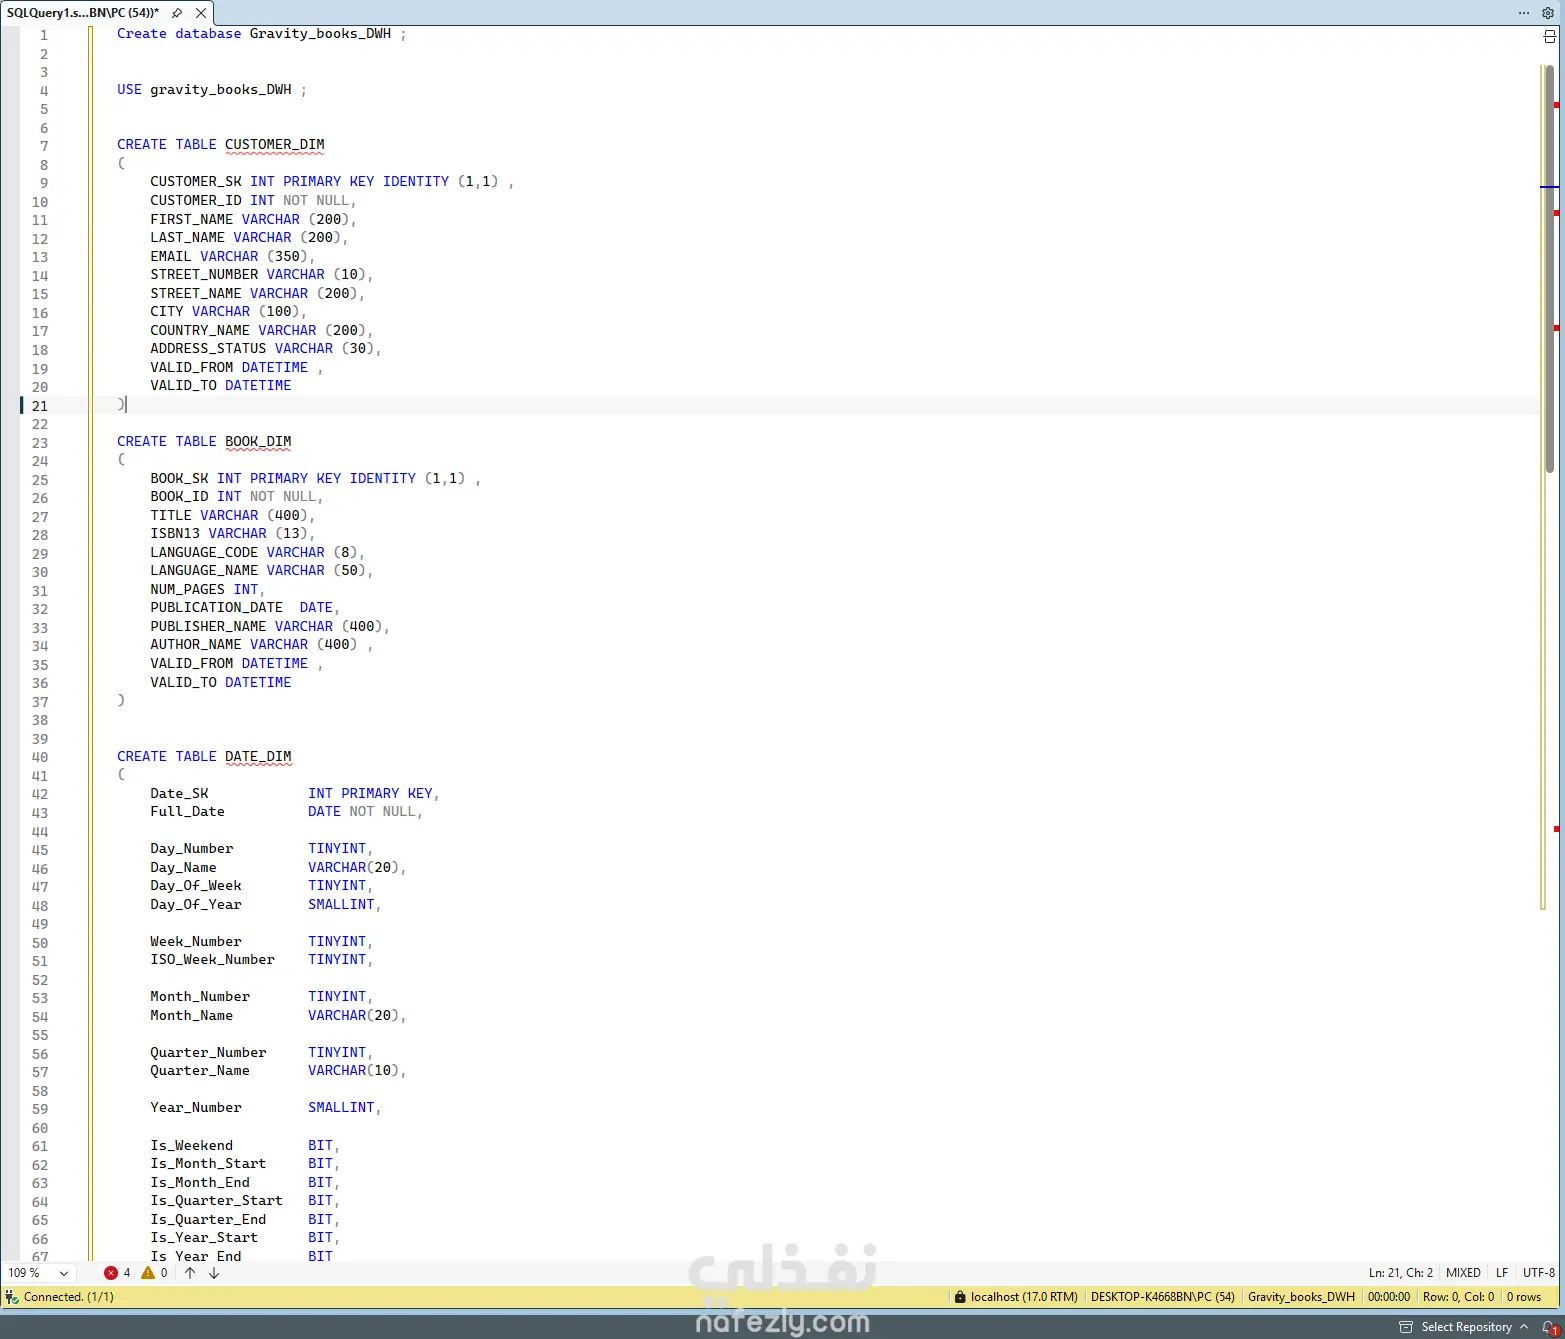Click the CUSTOMER_DIM table name

click(274, 145)
